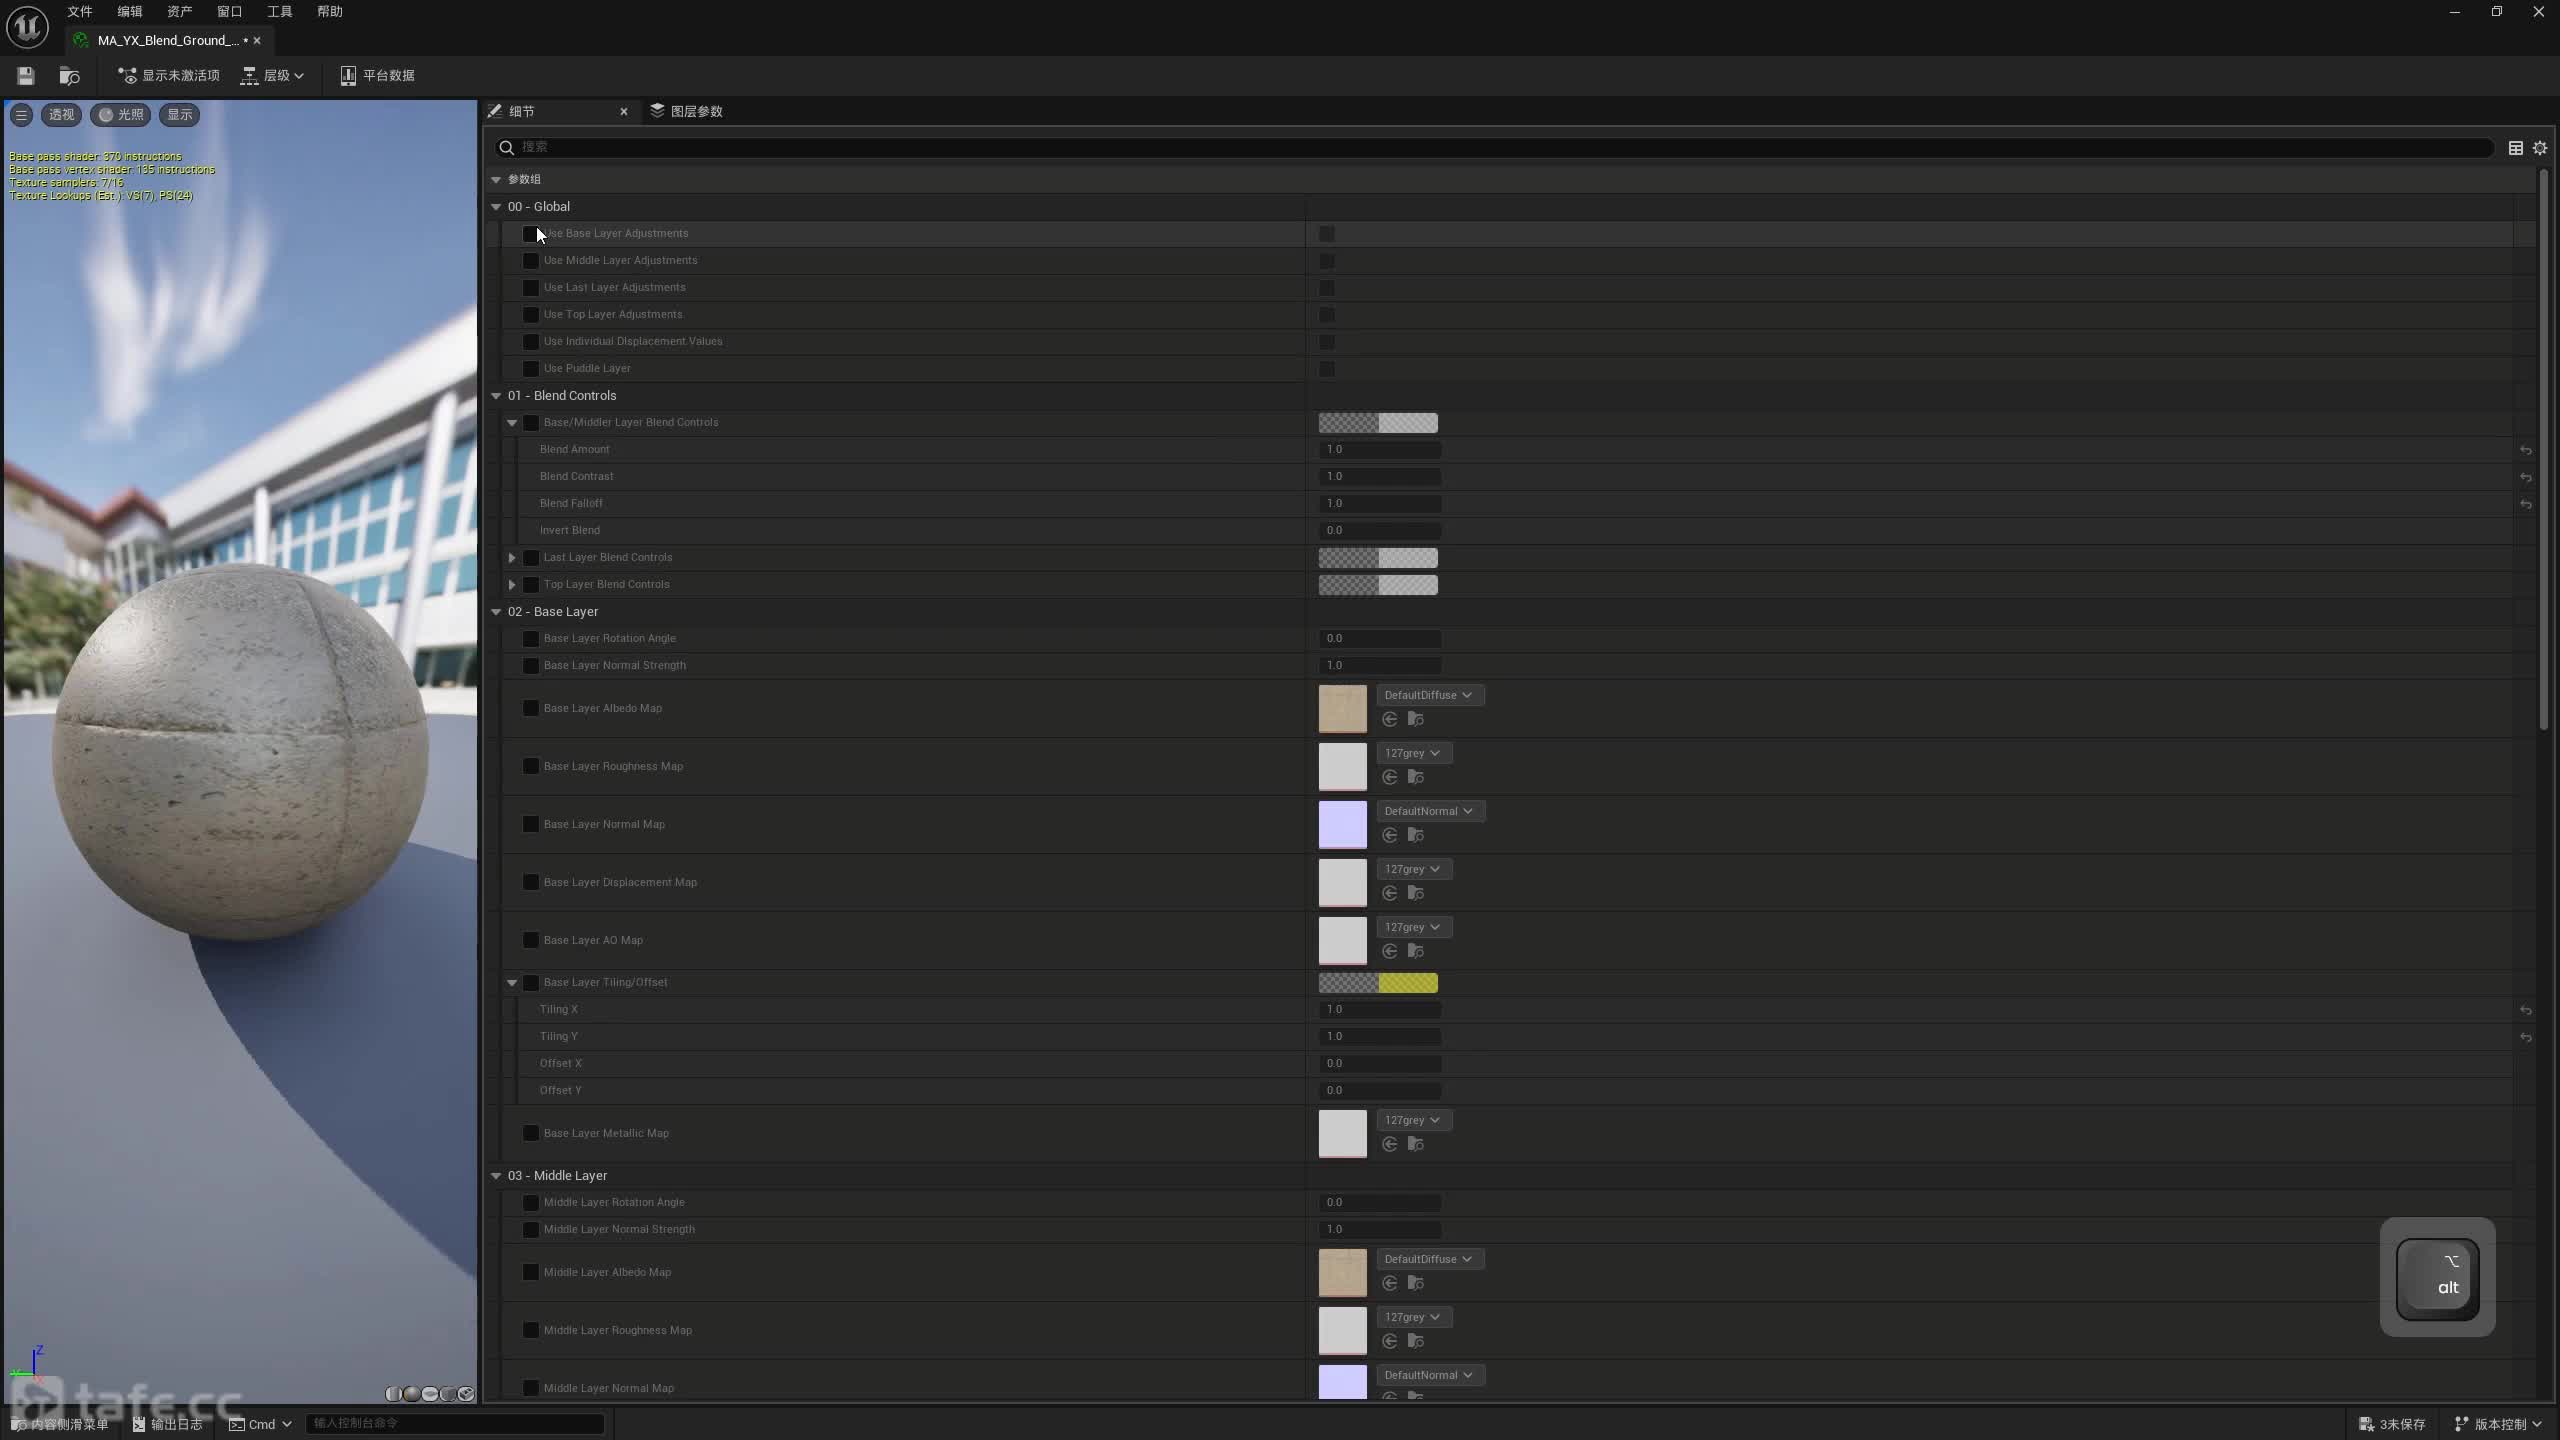Viewport: 2560px width, 1440px height.
Task: Use selected asset for Base Layer Albedo Map
Action: [1389, 720]
